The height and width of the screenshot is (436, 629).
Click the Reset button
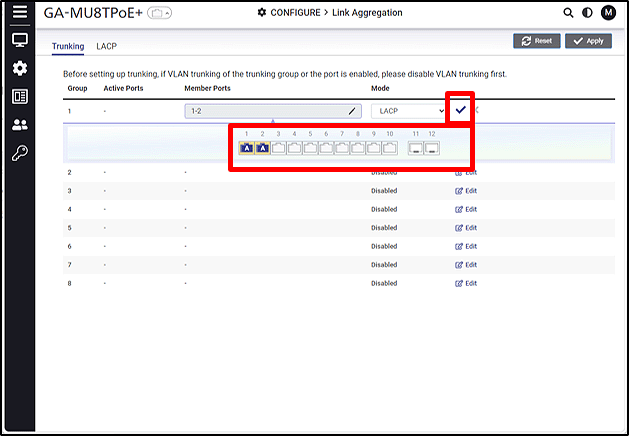537,41
